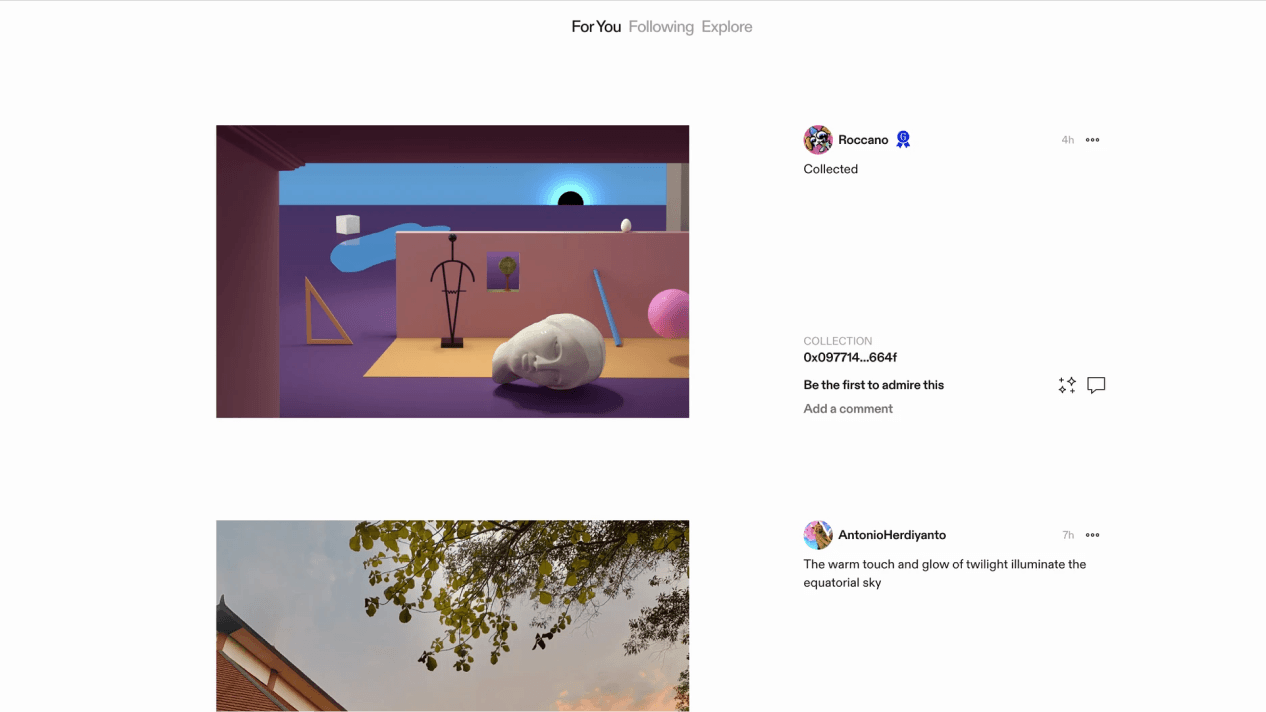Open the more options menu on AntonioHerdiyanto's post

[1092, 535]
